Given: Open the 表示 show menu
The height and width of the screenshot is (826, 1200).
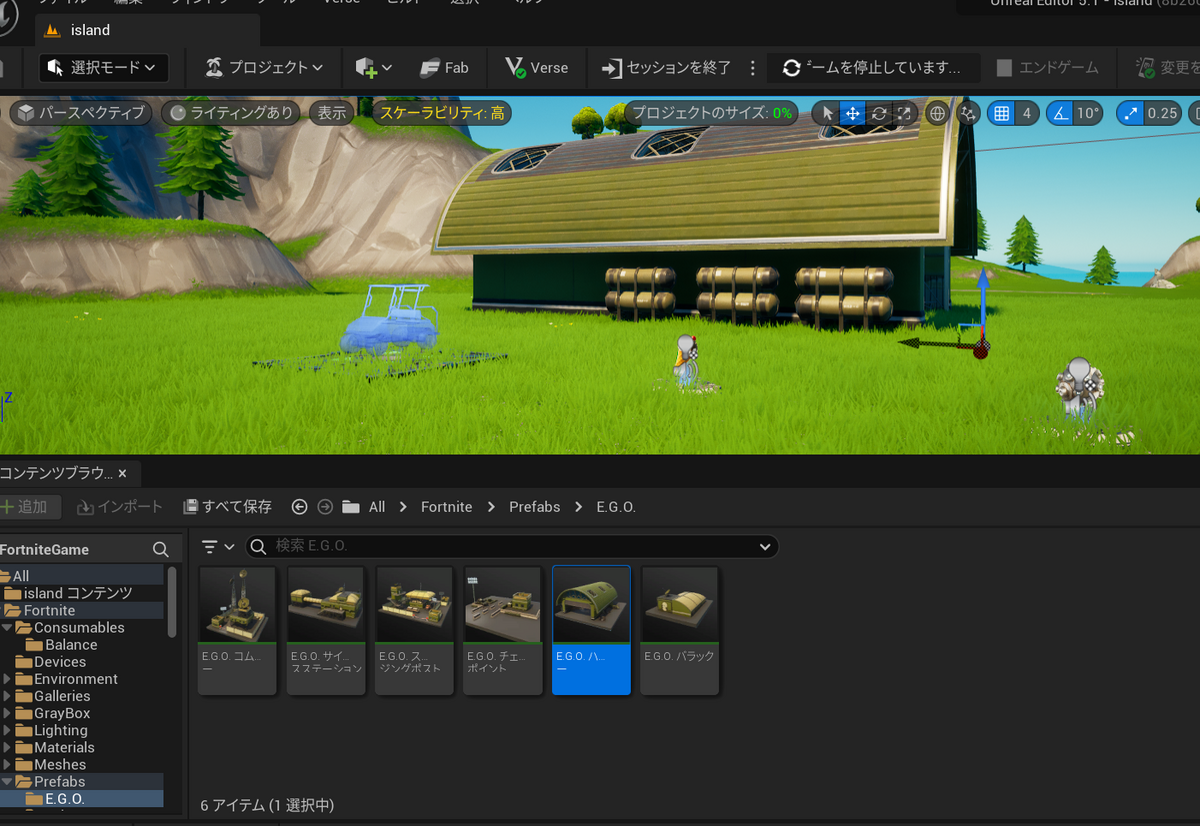Looking at the screenshot, I should click(332, 113).
